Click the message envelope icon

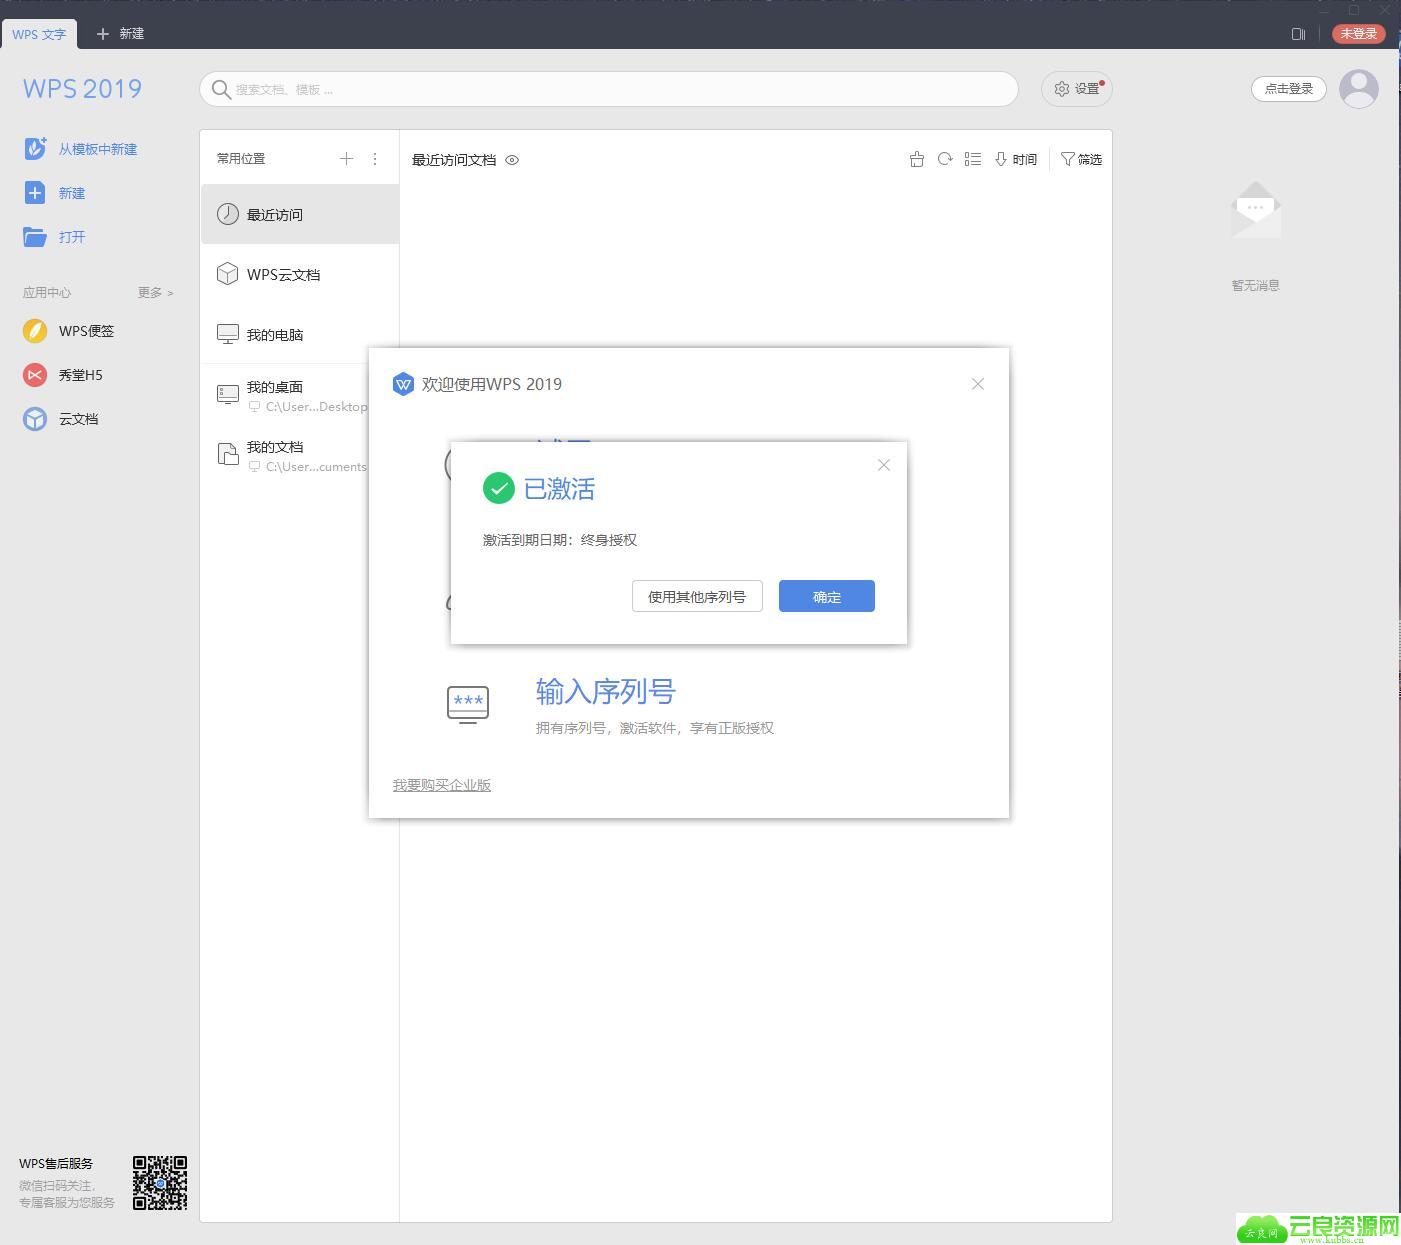tap(1256, 209)
